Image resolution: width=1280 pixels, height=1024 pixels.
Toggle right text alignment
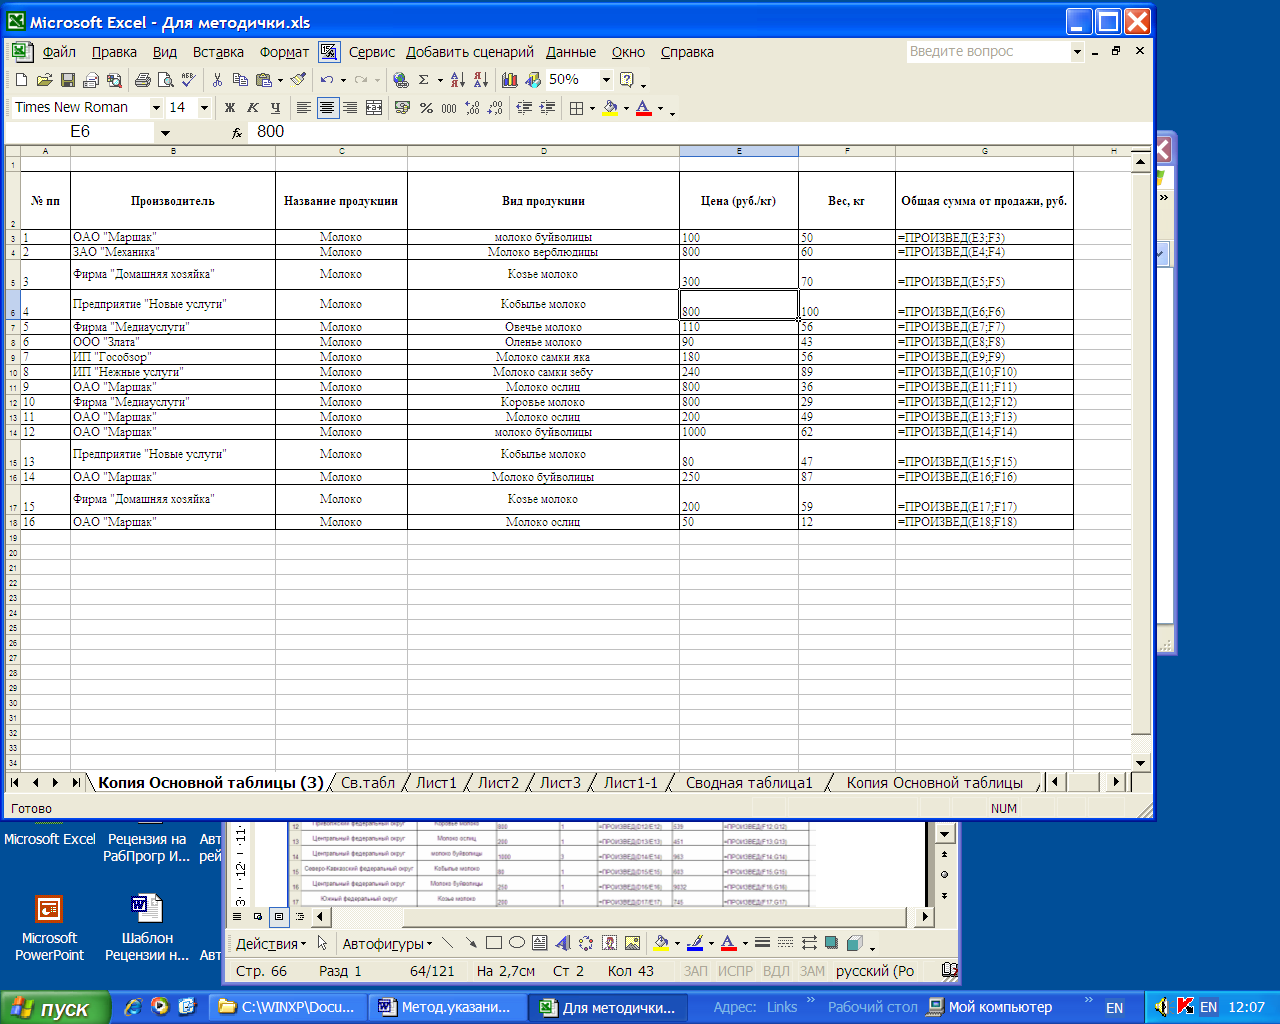(x=350, y=108)
